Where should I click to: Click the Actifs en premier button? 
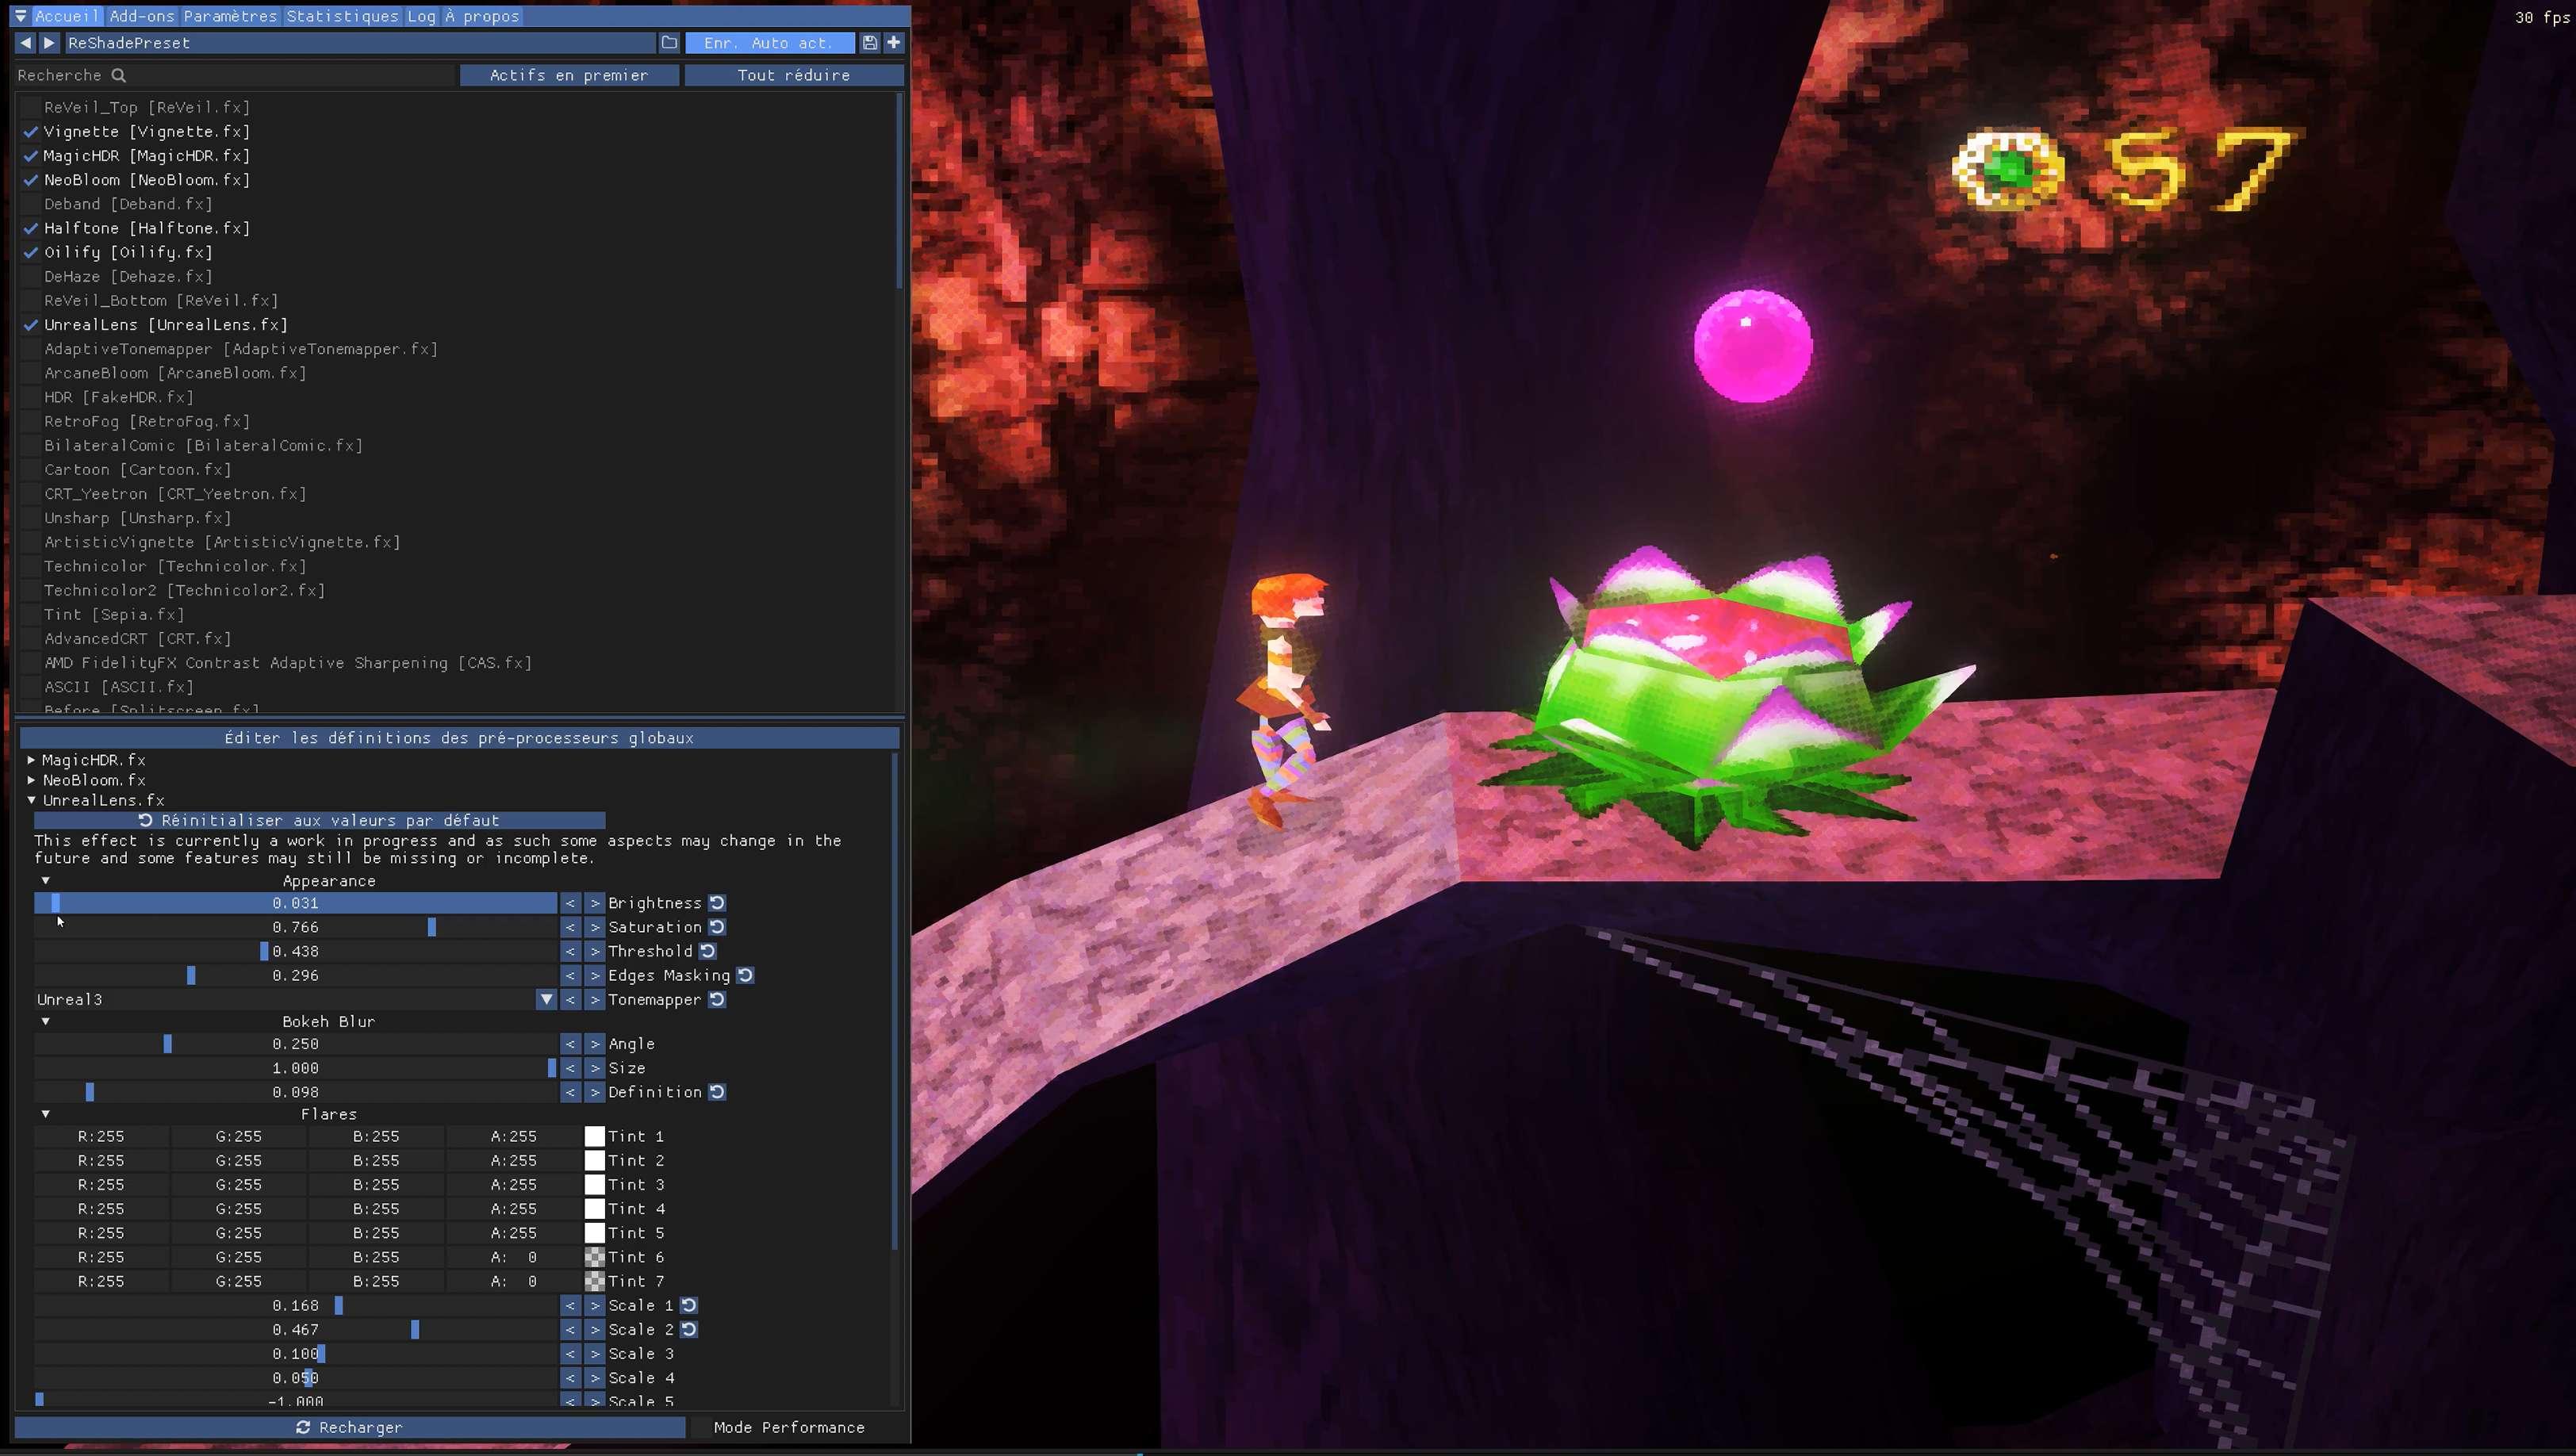coord(569,75)
